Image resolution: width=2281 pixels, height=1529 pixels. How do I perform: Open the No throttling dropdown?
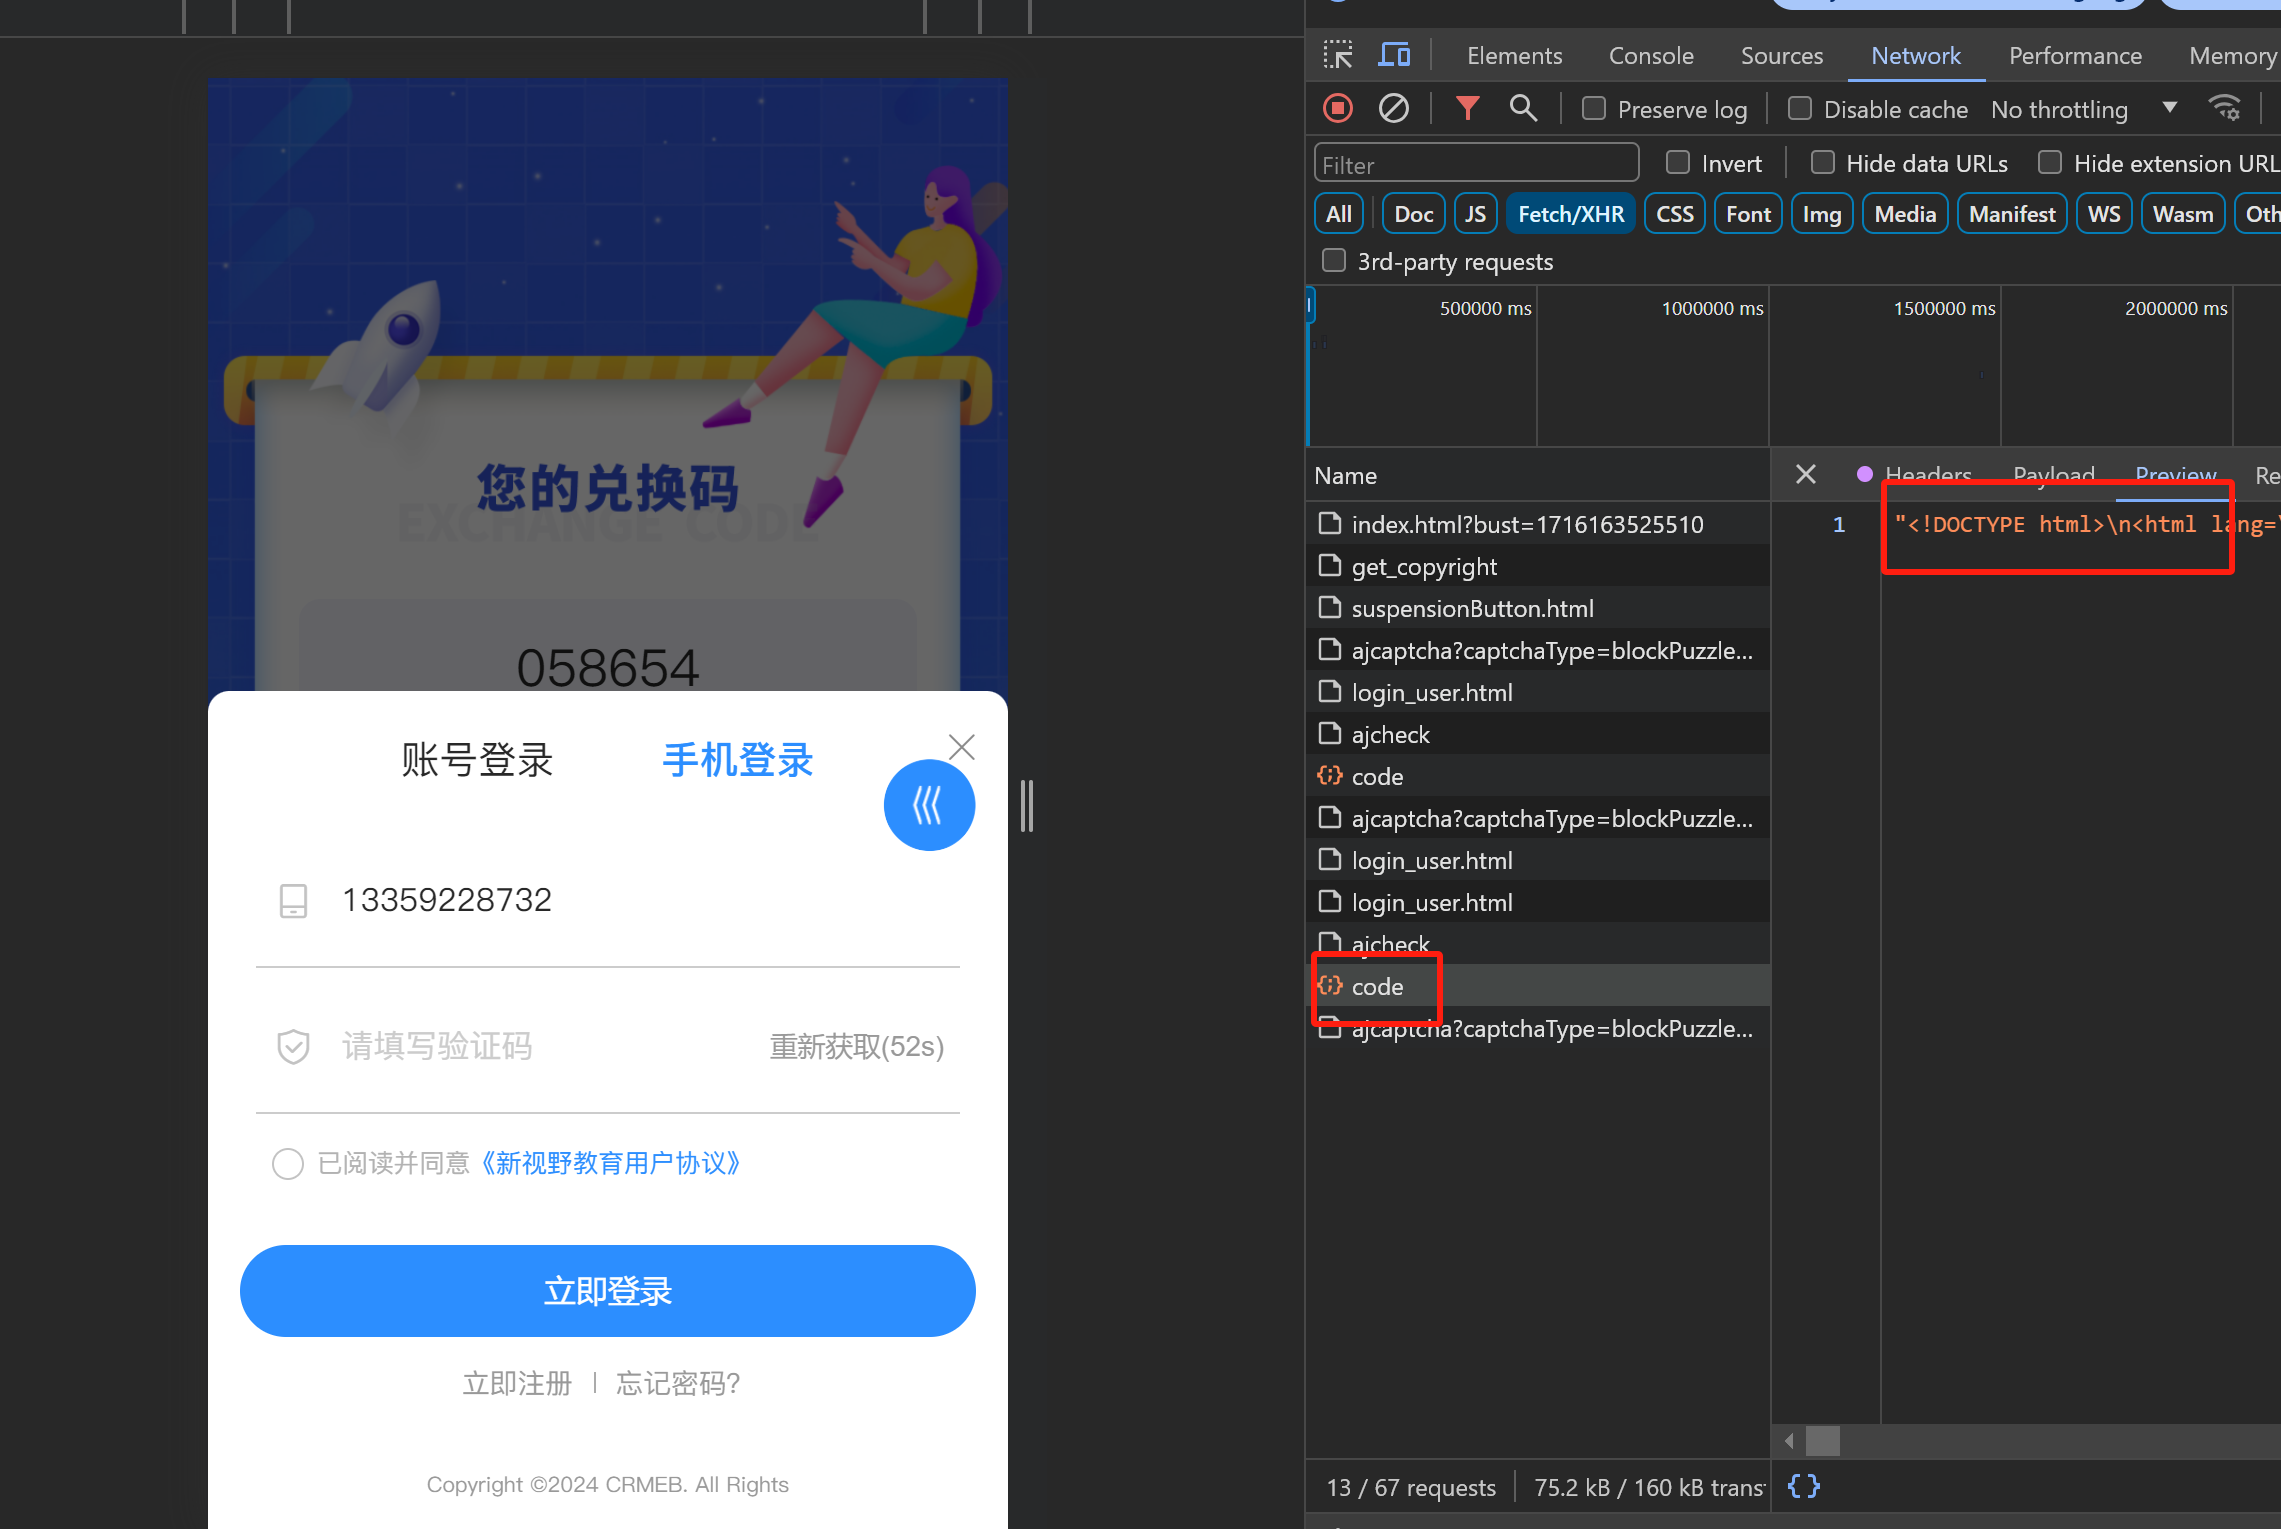coord(2084,109)
